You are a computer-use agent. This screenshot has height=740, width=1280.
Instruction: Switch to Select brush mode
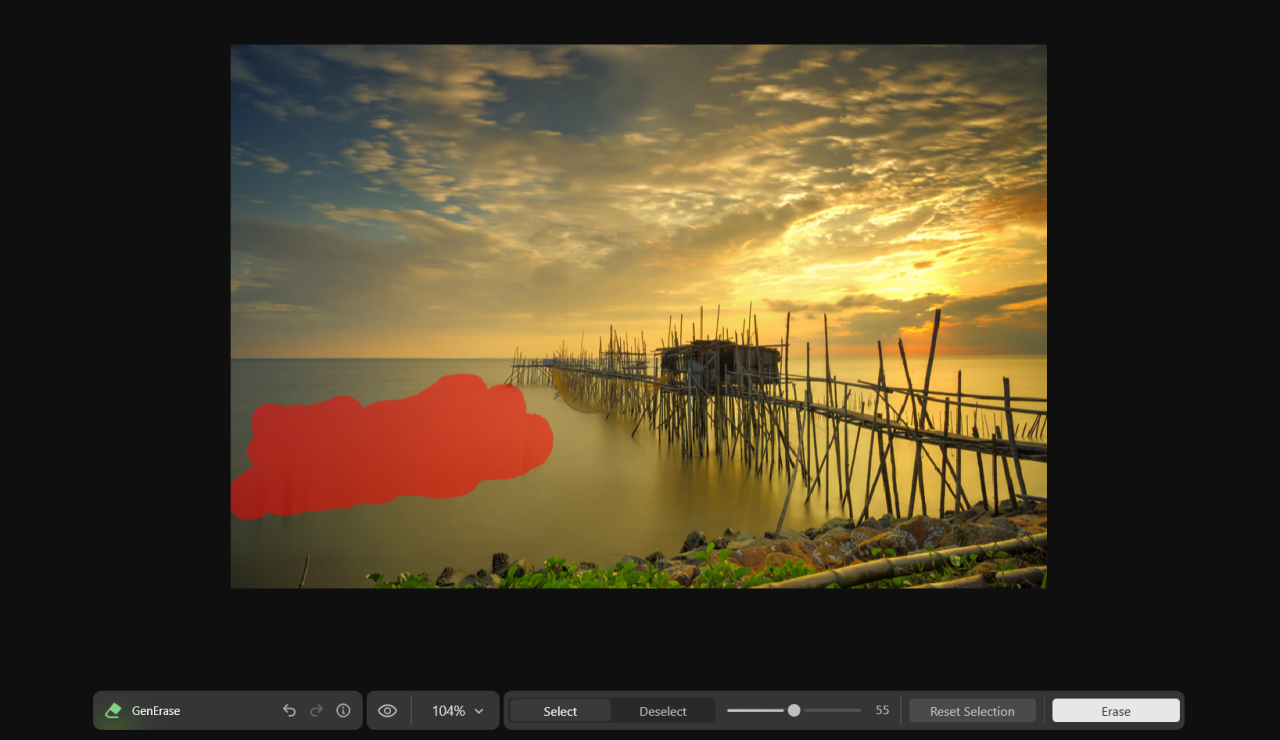[x=560, y=711]
